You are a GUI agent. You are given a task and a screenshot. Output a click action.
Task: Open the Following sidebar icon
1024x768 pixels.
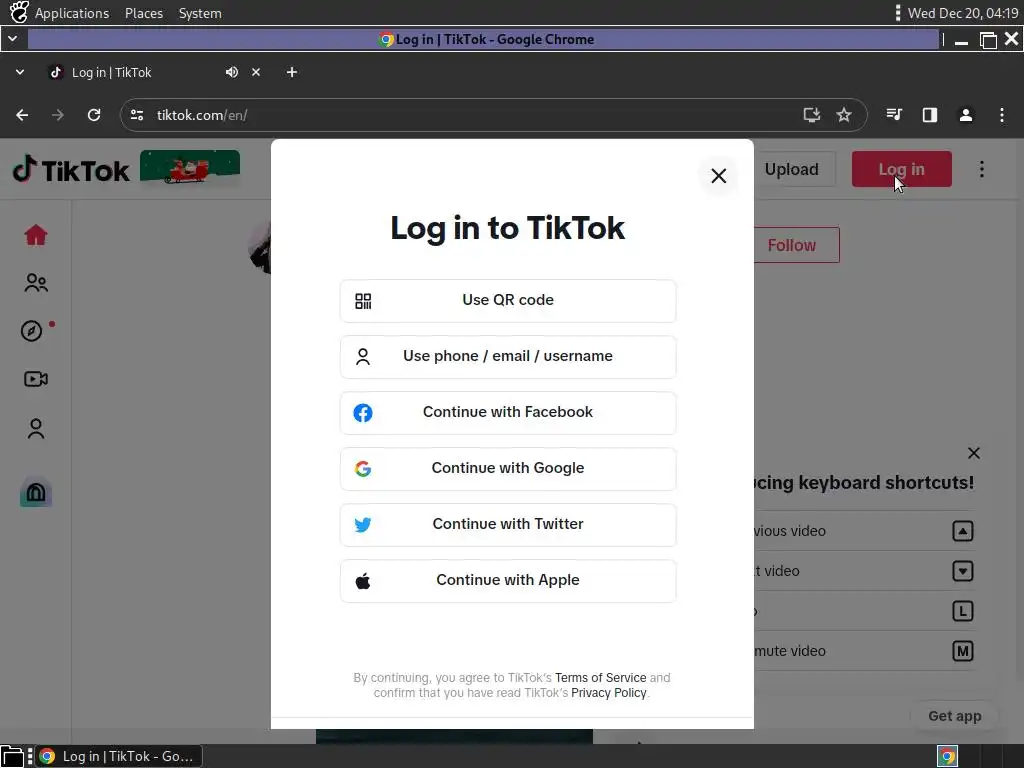pyautogui.click(x=36, y=283)
